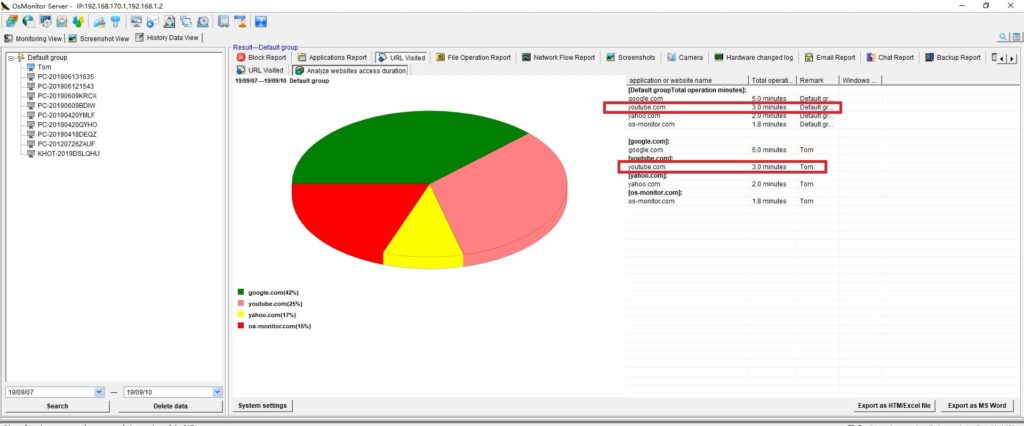1024x426 pixels.
Task: Click the green google.com legend swatch
Action: pos(241,292)
